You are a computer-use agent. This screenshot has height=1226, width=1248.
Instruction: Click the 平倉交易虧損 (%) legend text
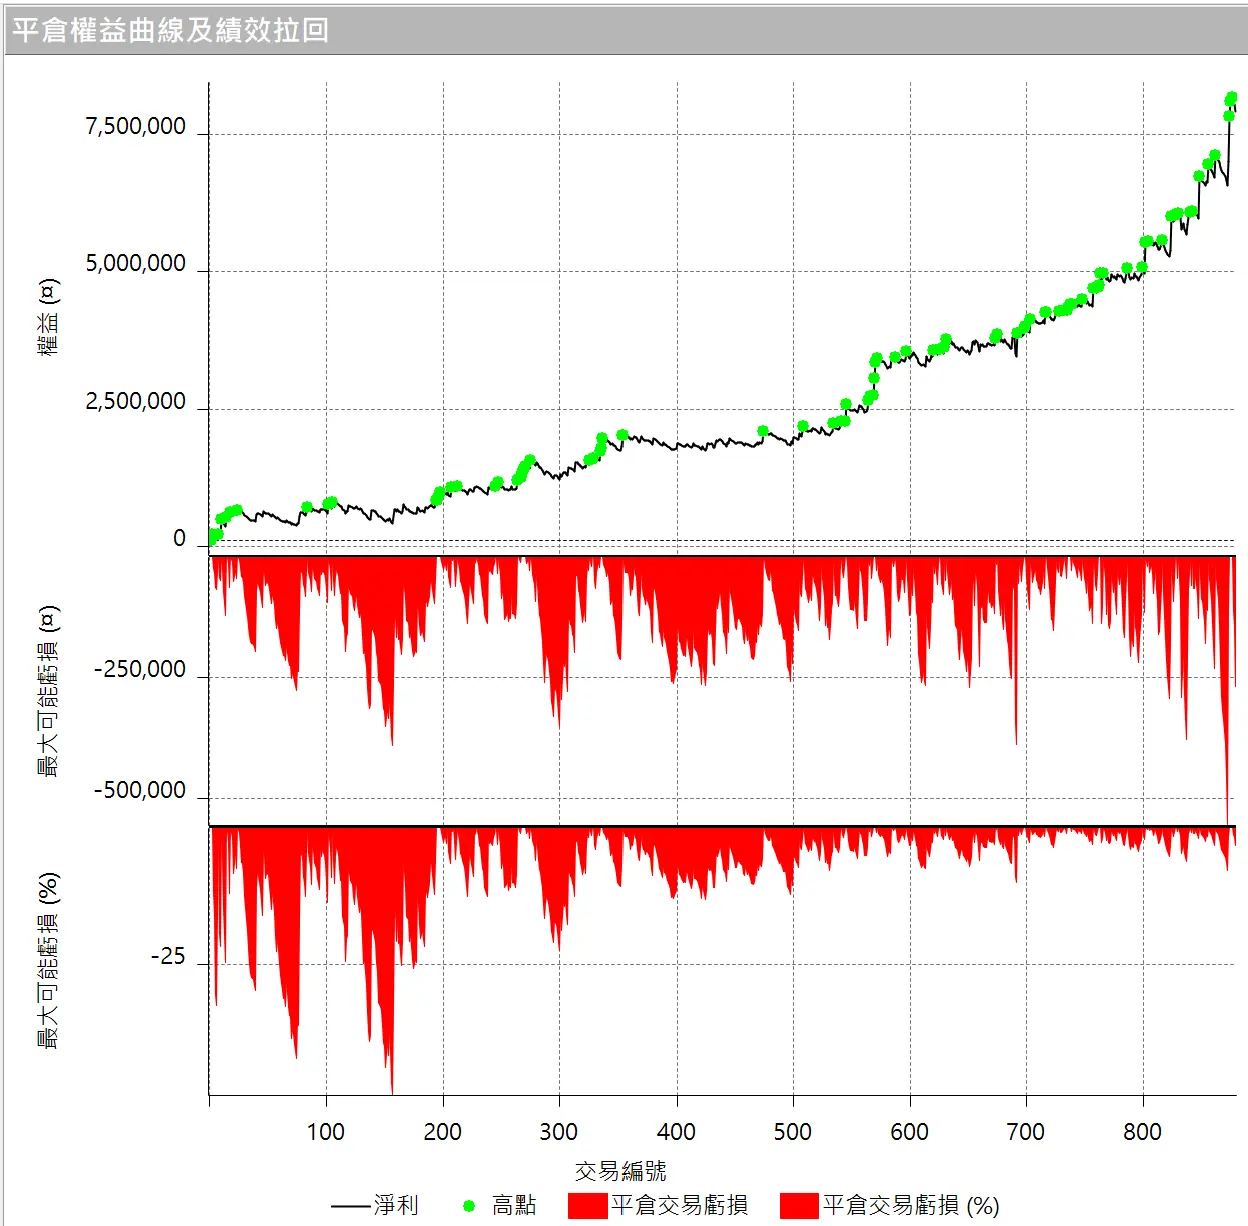point(911,1205)
